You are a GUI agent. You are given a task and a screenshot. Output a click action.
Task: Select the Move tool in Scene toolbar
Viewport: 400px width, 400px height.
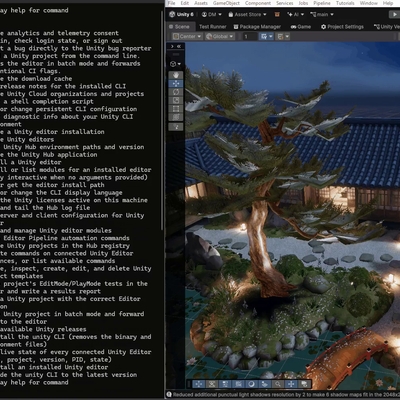click(176, 83)
